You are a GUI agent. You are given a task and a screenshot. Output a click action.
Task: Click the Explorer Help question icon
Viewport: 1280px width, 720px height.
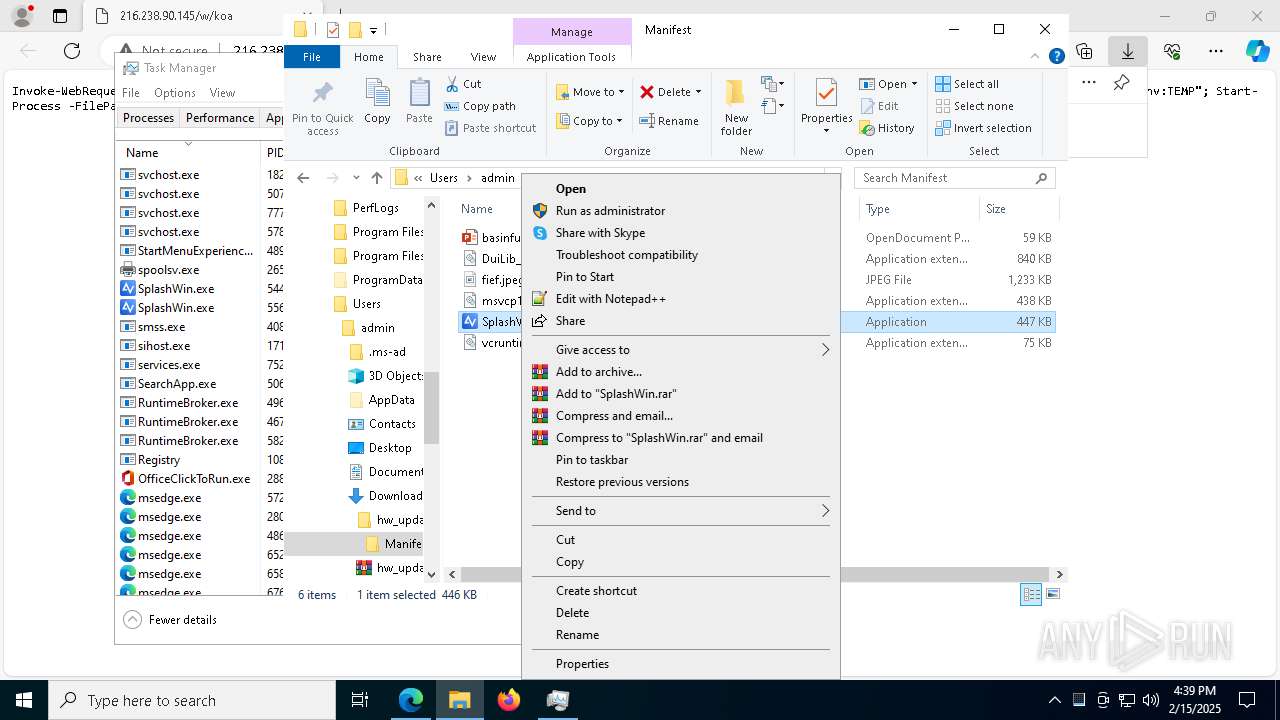coord(1056,57)
